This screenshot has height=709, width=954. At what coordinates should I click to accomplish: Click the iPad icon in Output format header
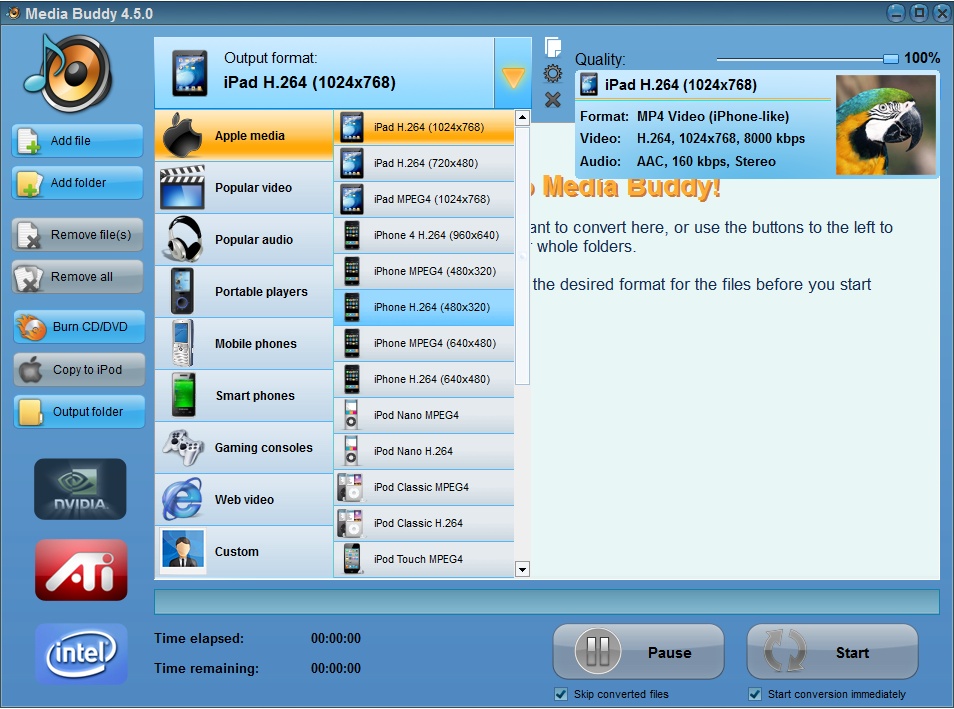pyautogui.click(x=190, y=73)
